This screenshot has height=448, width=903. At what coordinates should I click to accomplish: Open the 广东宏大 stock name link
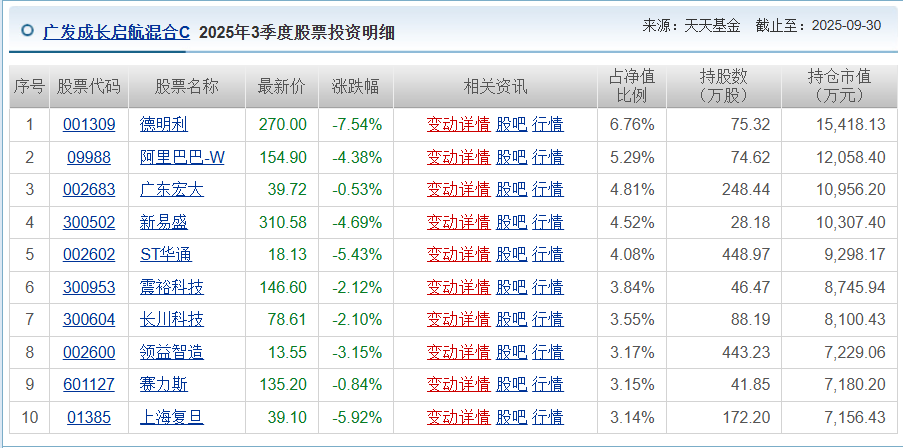[172, 189]
